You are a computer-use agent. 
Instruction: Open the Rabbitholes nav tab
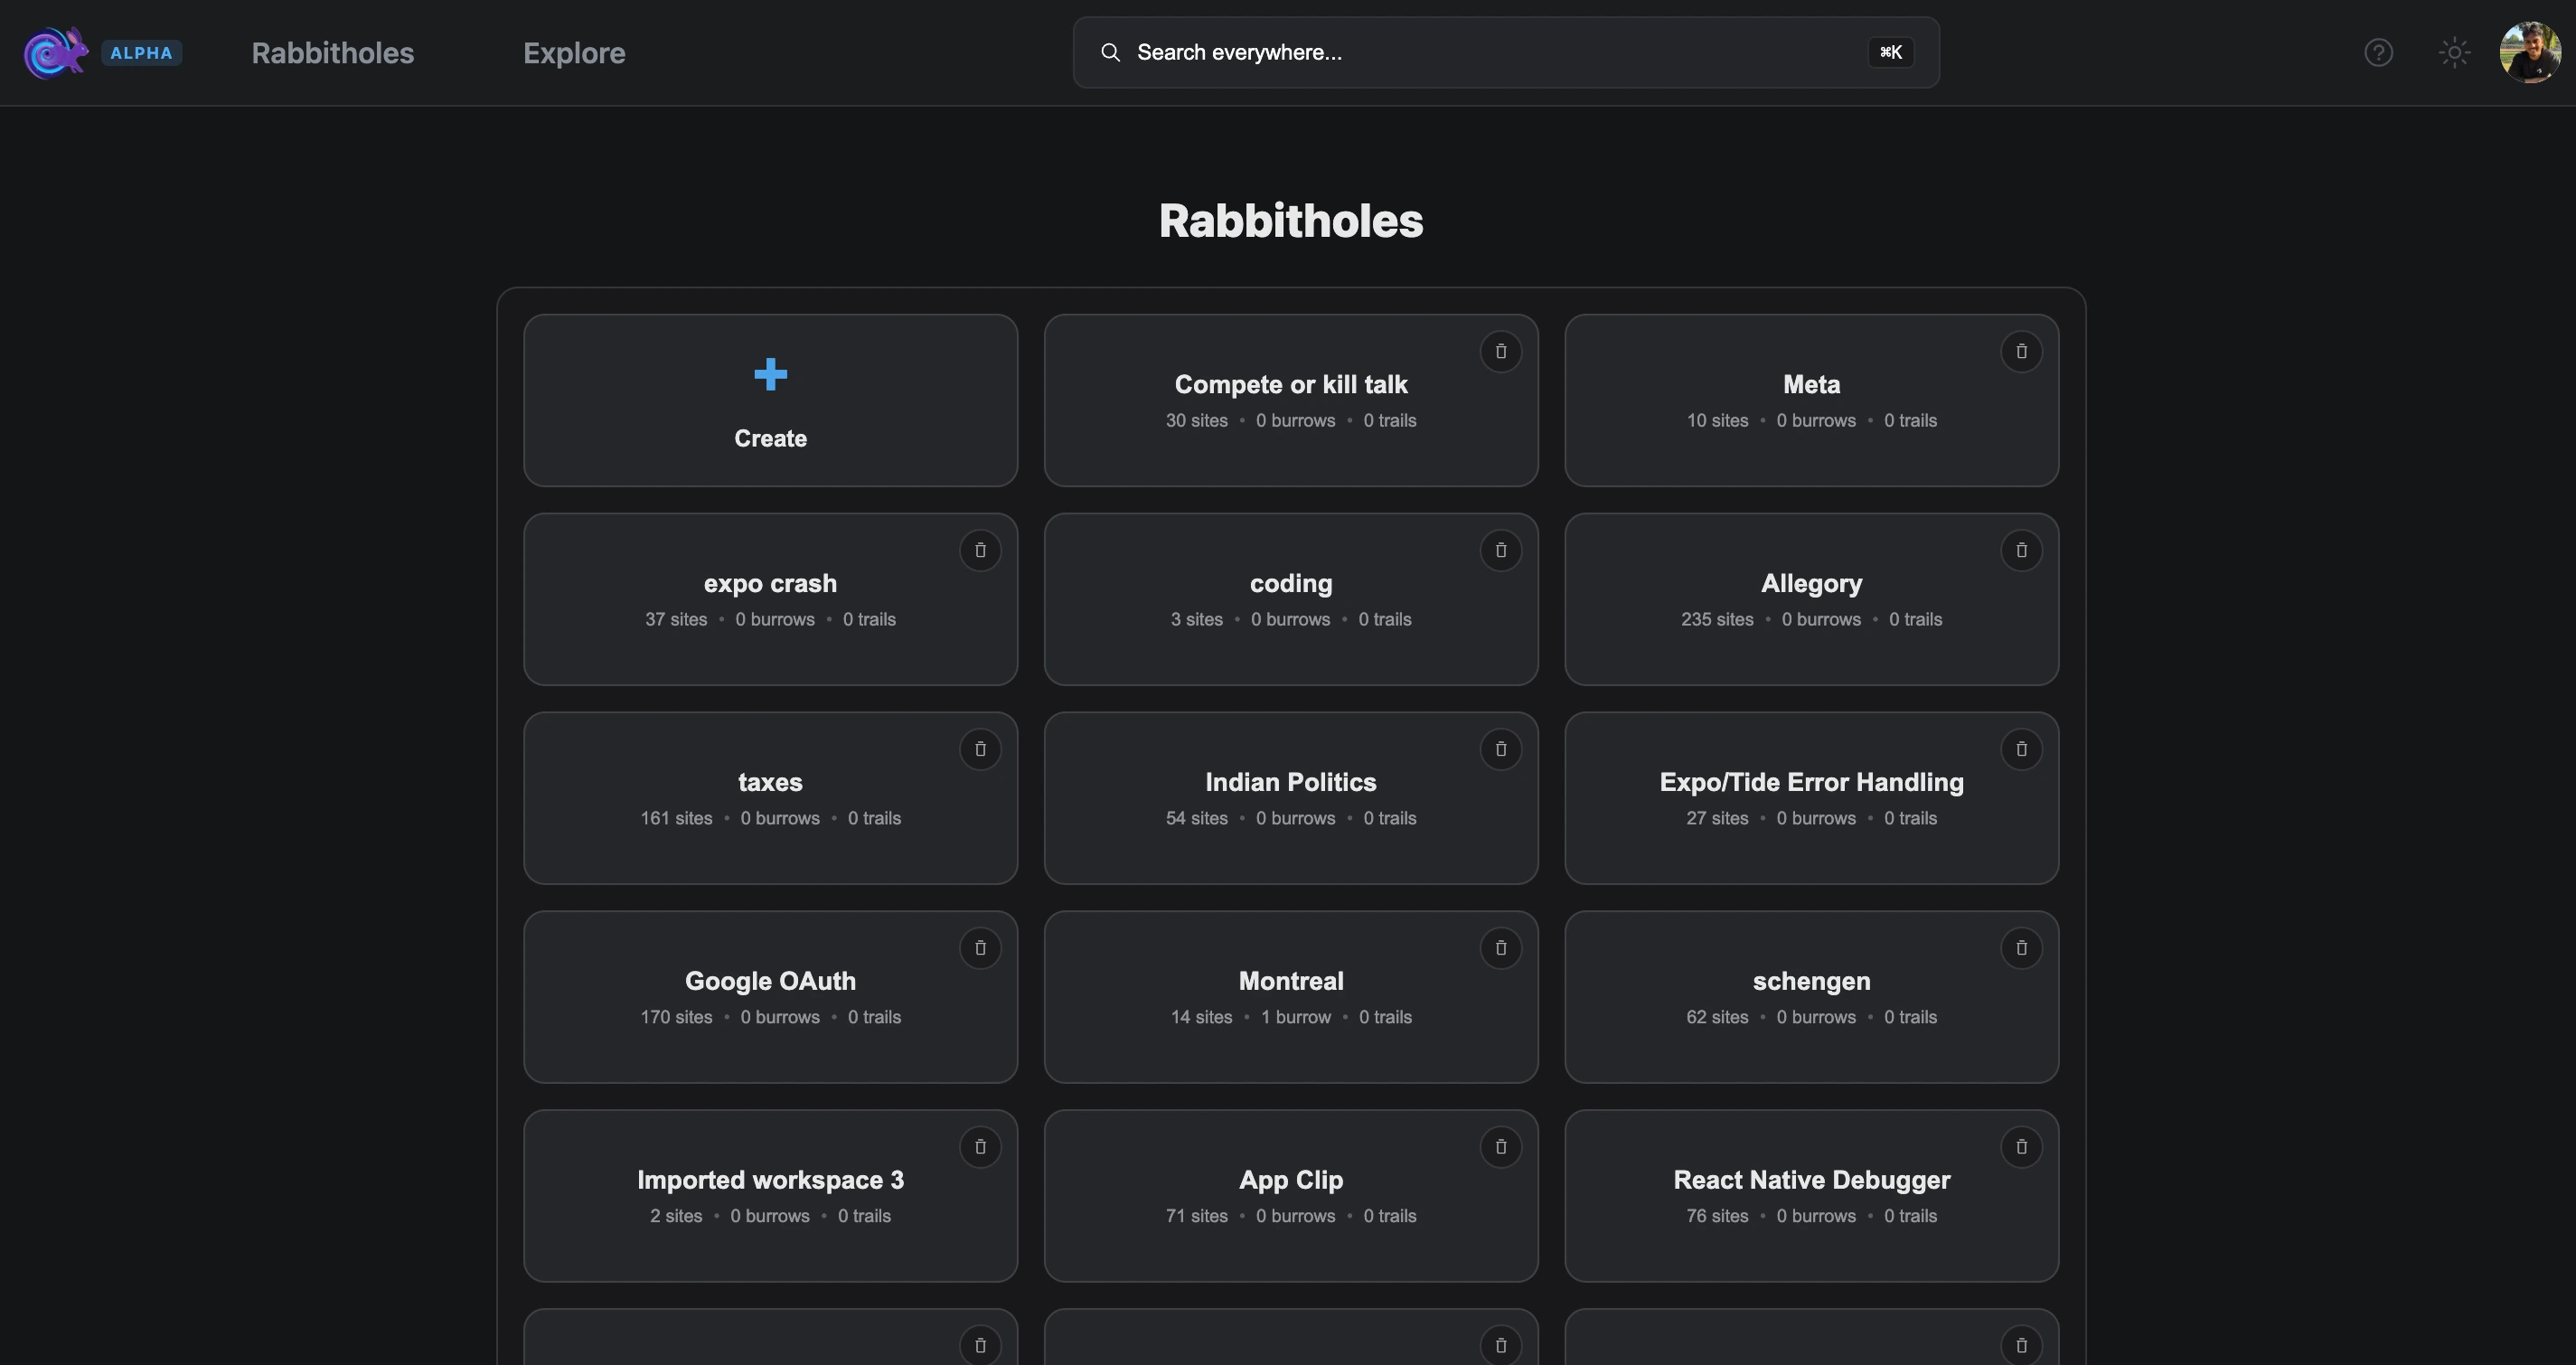coord(332,53)
